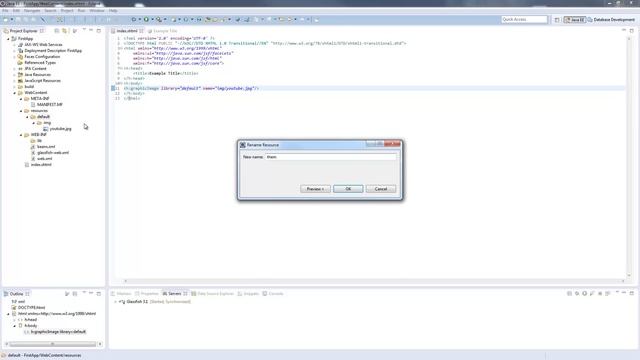Click Cancel in Rename Resource dialog
640x360 pixels.
(x=380, y=189)
